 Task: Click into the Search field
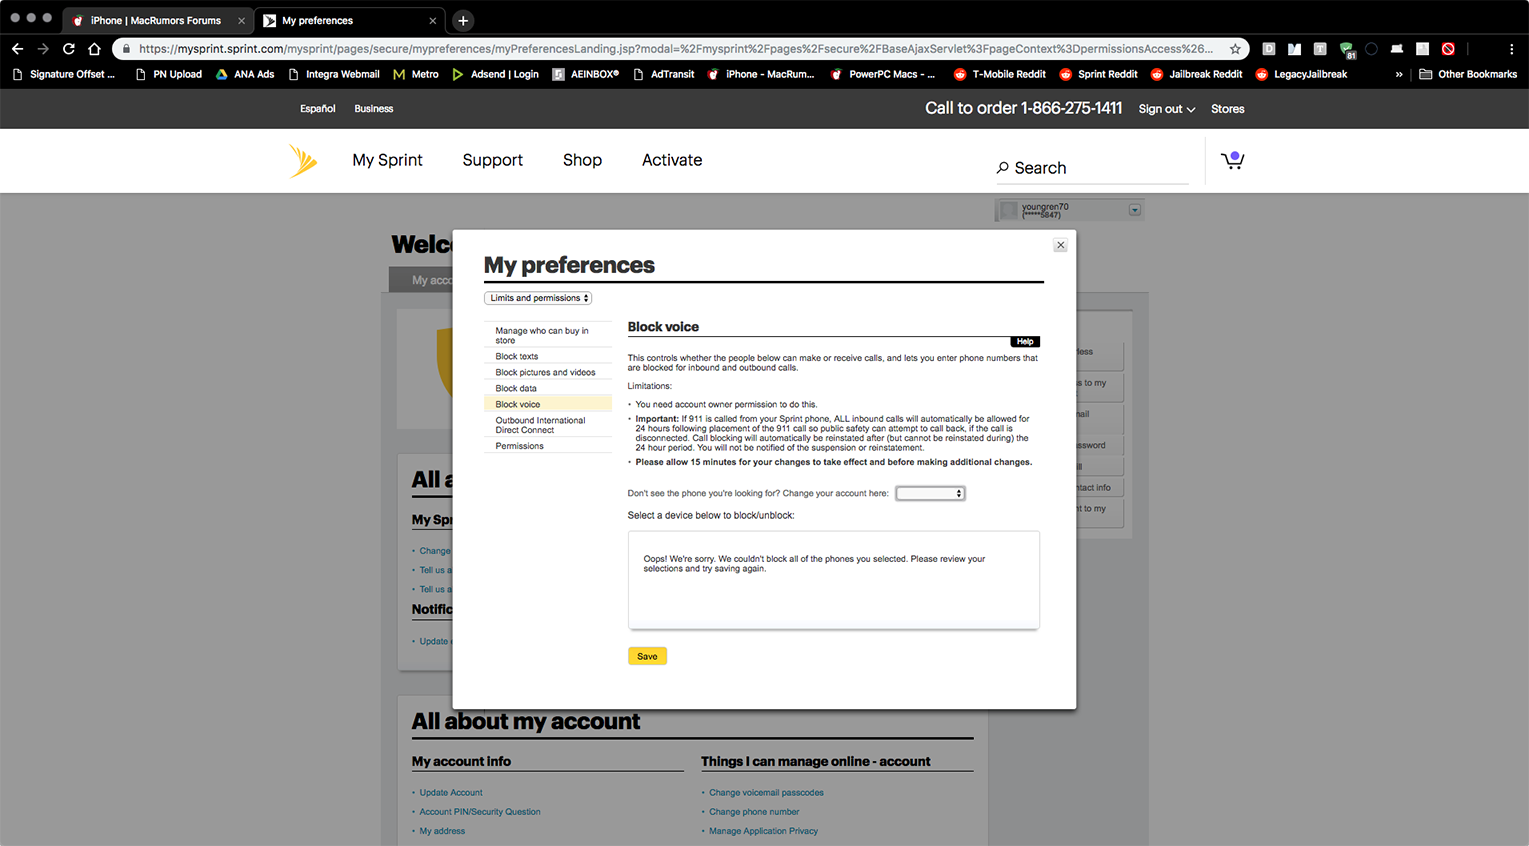(x=1092, y=168)
